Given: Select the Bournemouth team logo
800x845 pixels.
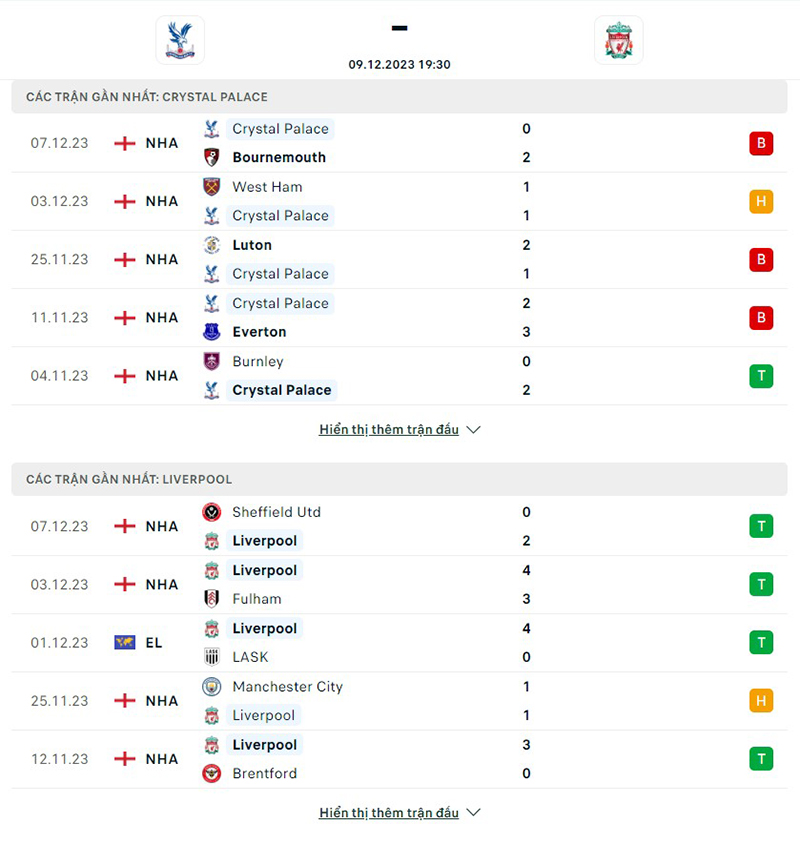Looking at the screenshot, I should (211, 157).
